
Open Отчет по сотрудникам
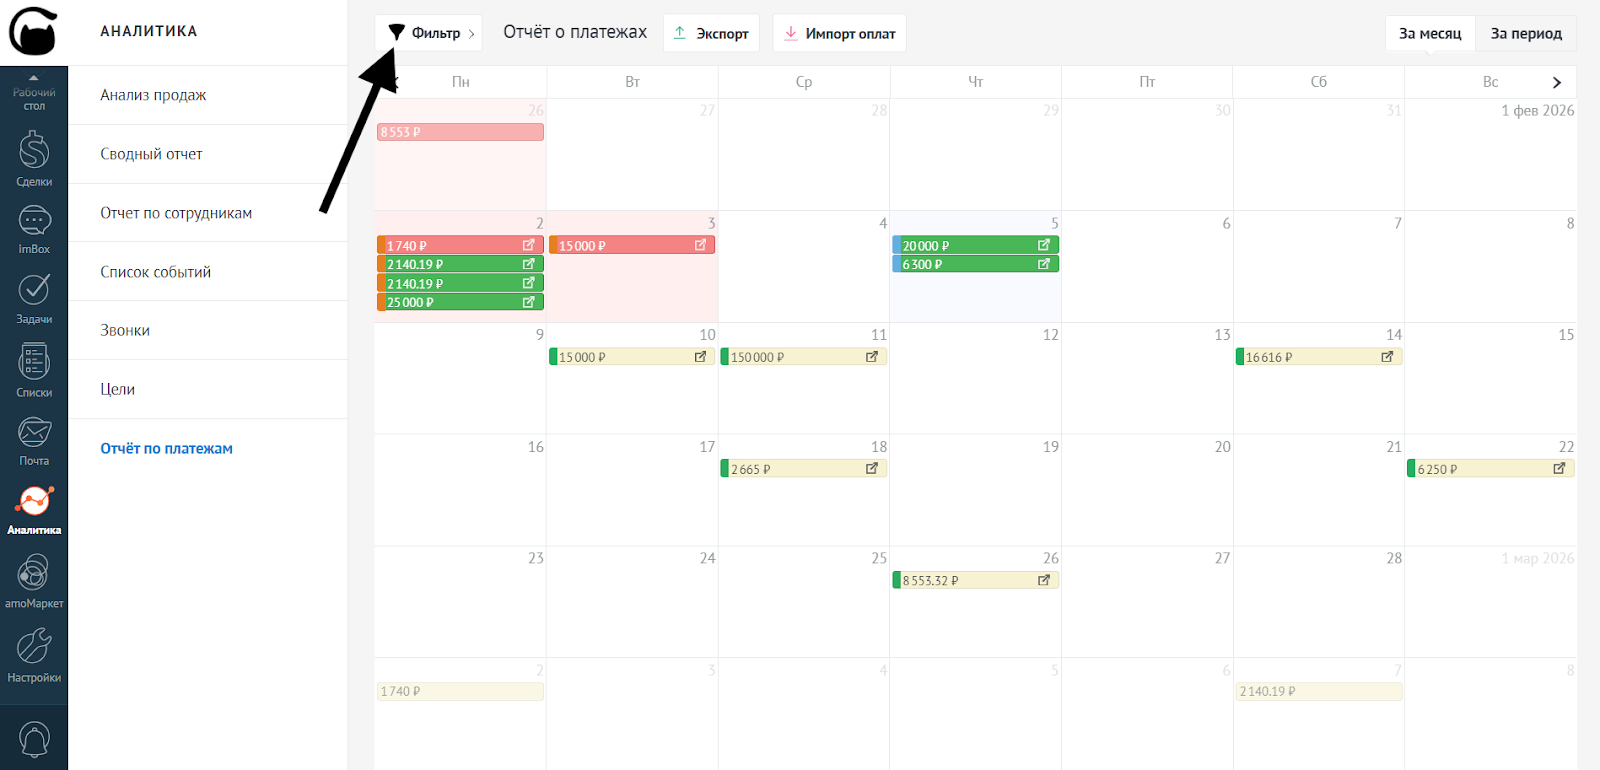click(176, 213)
